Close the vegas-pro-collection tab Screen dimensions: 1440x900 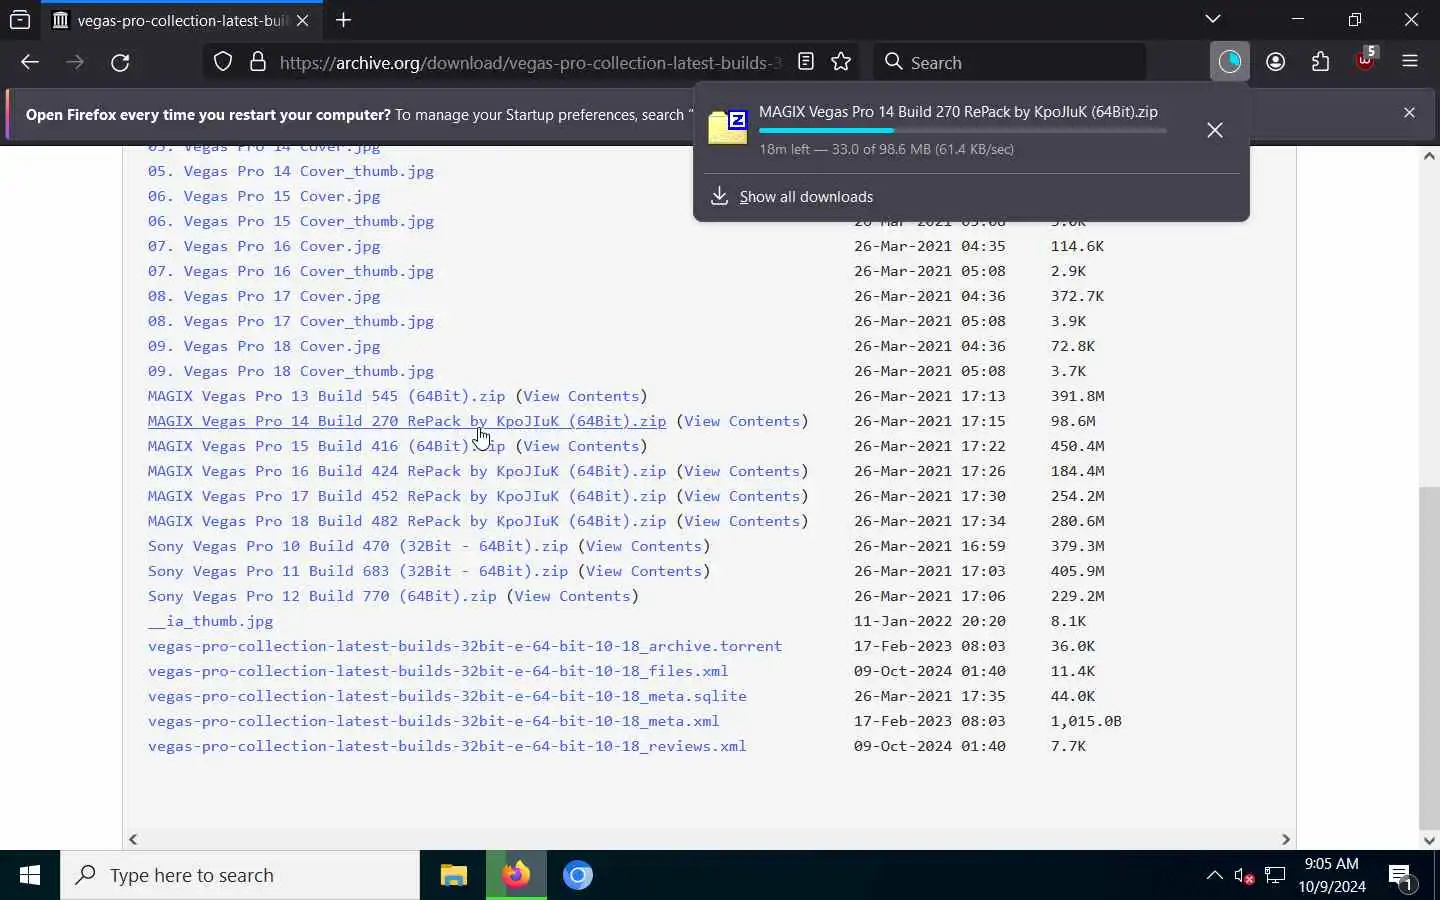click(302, 20)
